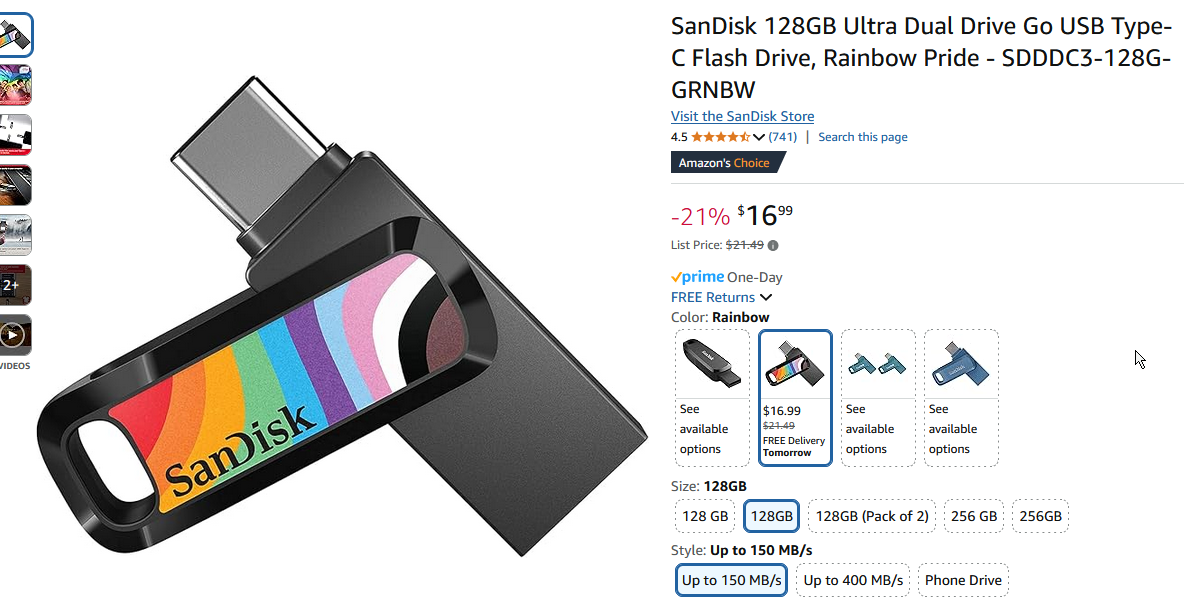Select the 256 GB size option

(x=974, y=516)
